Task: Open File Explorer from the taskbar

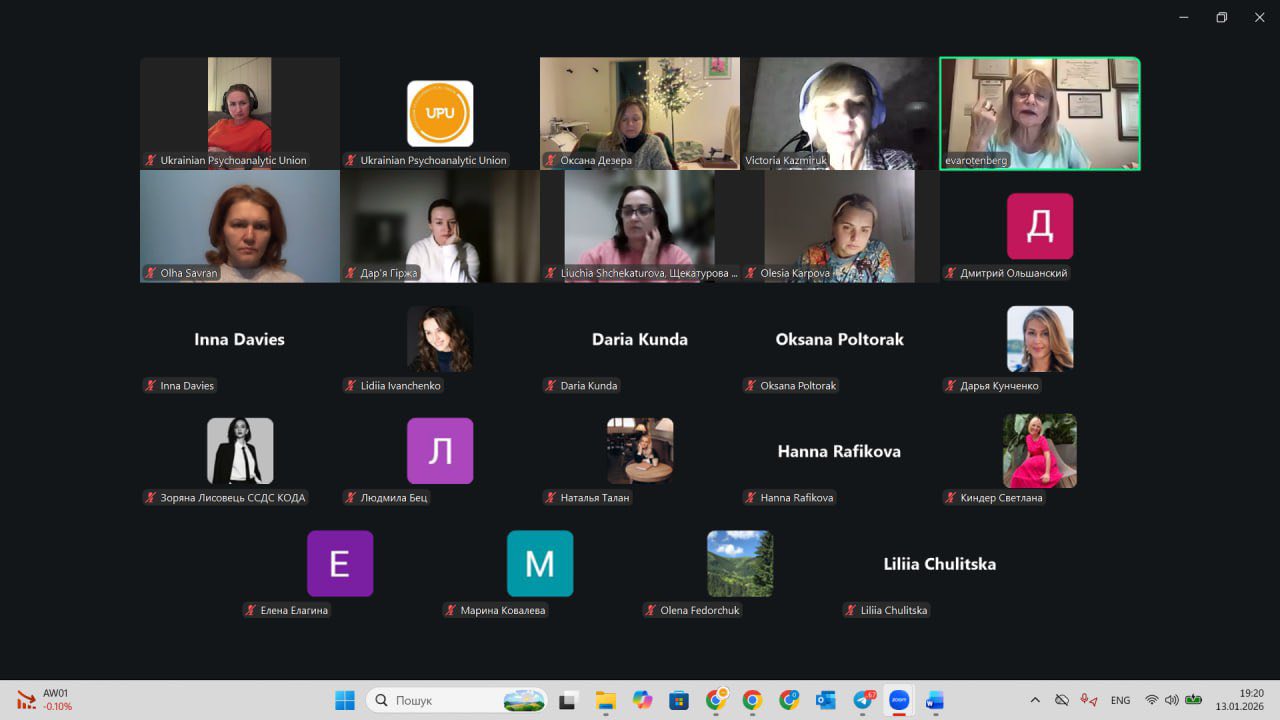Action: pyautogui.click(x=605, y=700)
